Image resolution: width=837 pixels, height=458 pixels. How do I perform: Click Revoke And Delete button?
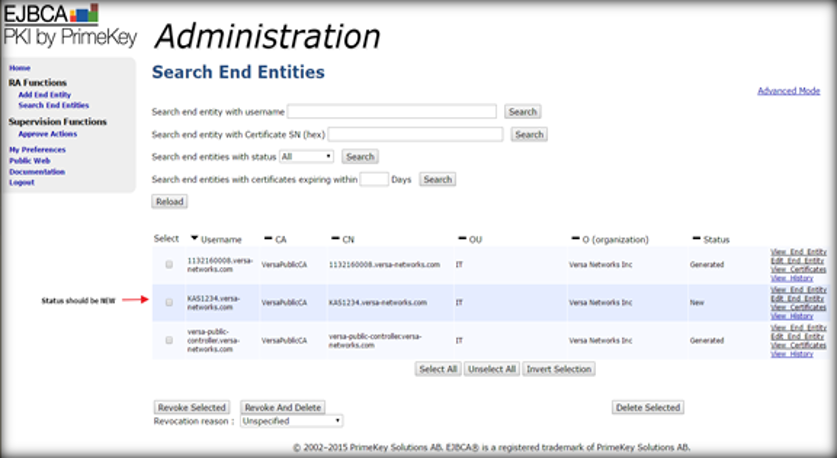(283, 407)
